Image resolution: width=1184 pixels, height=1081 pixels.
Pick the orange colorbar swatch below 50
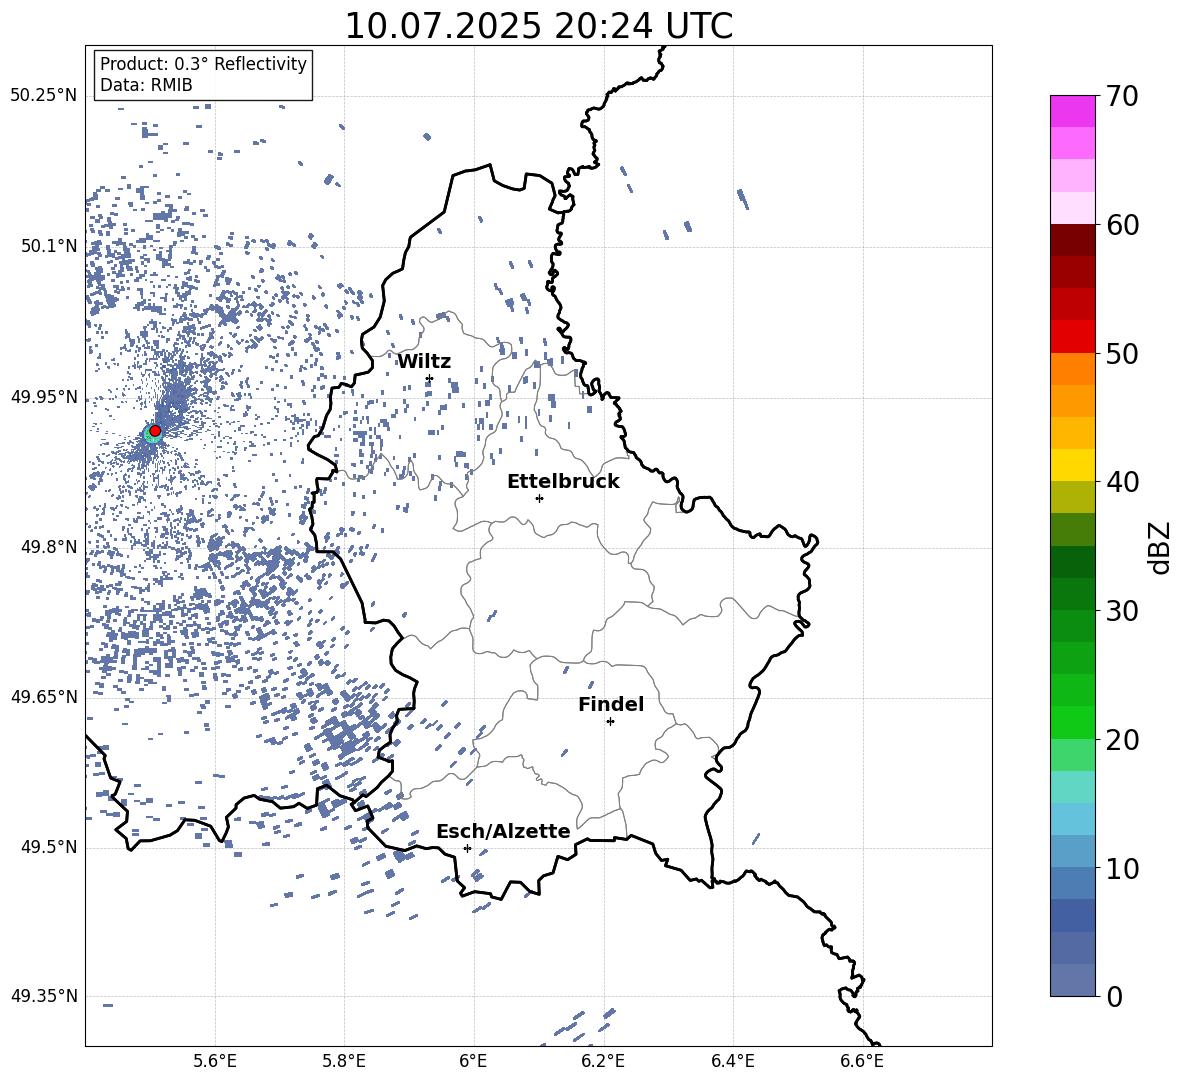(x=1072, y=369)
